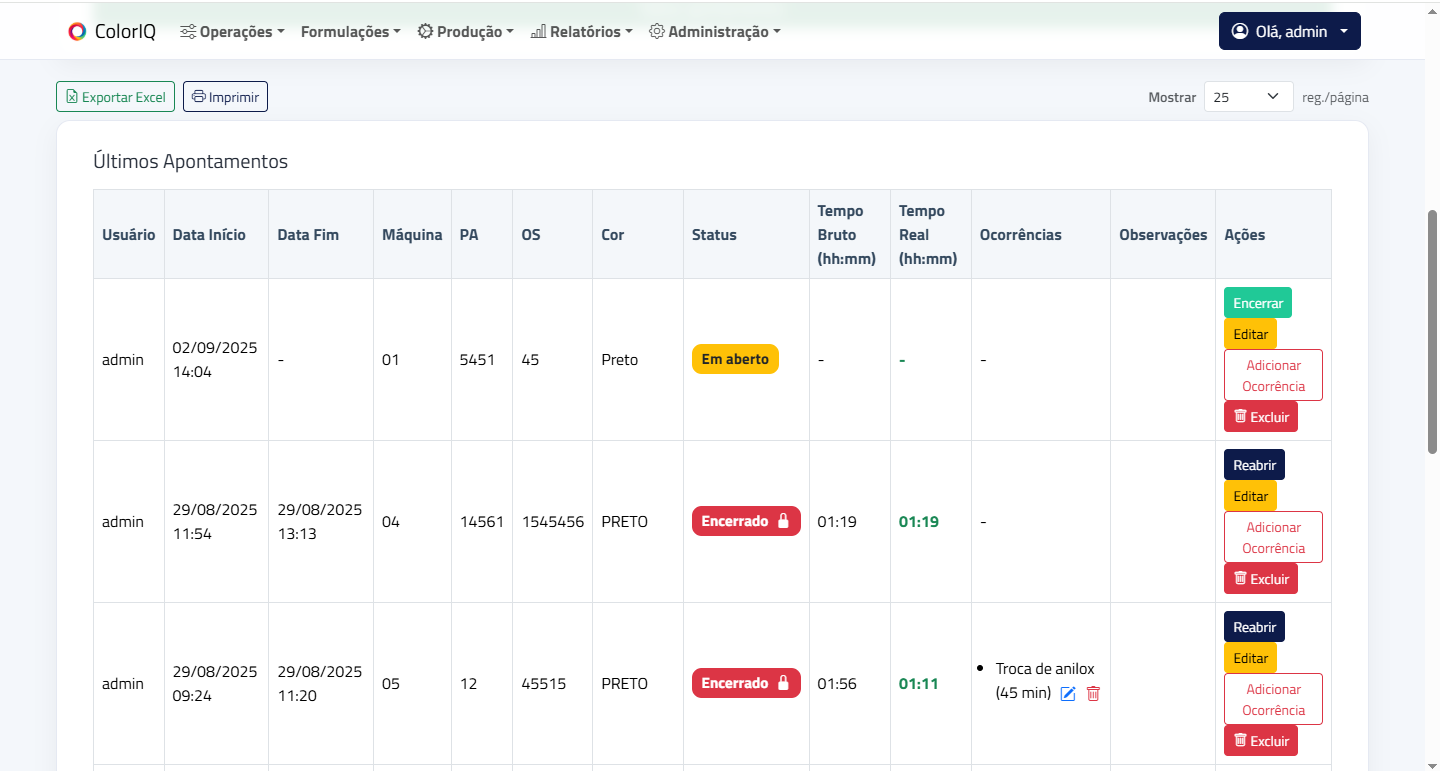Click the PA value 14561

pos(482,522)
